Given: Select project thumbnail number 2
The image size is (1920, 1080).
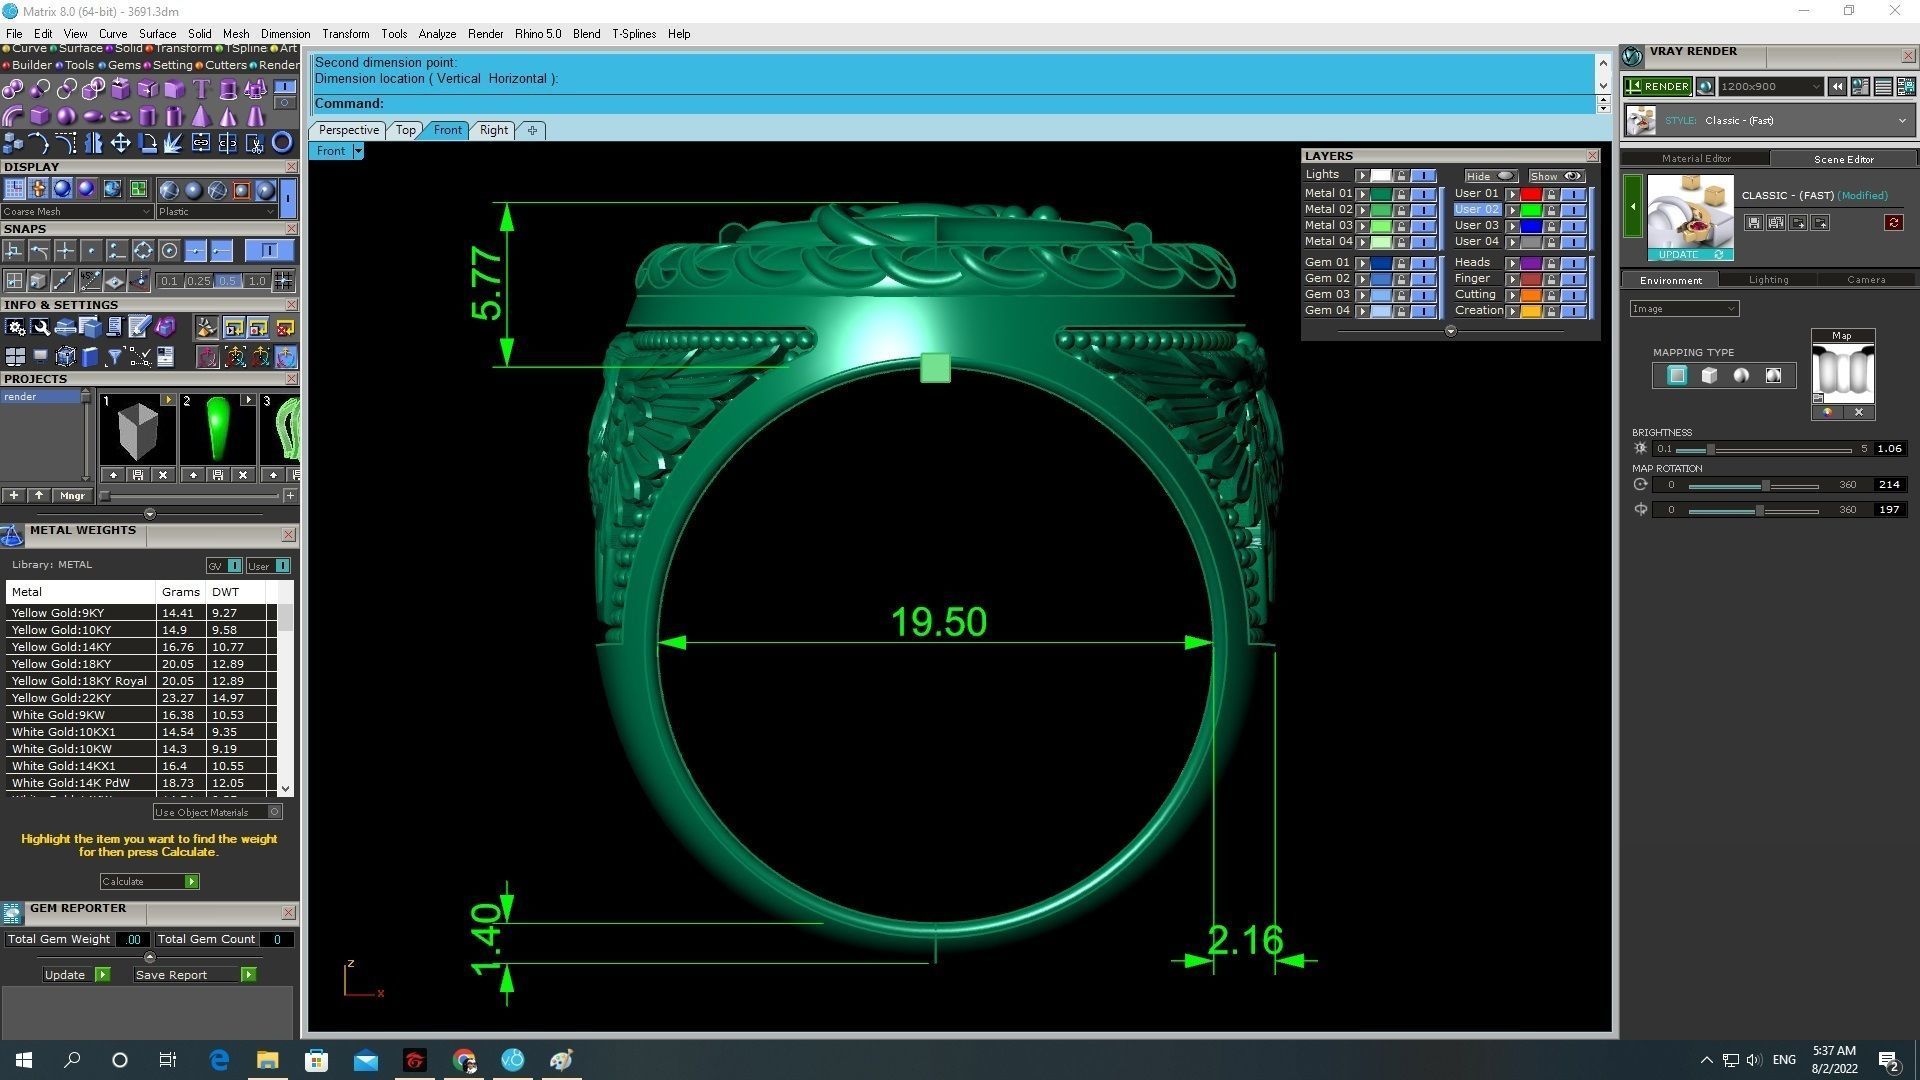Looking at the screenshot, I should tap(217, 430).
